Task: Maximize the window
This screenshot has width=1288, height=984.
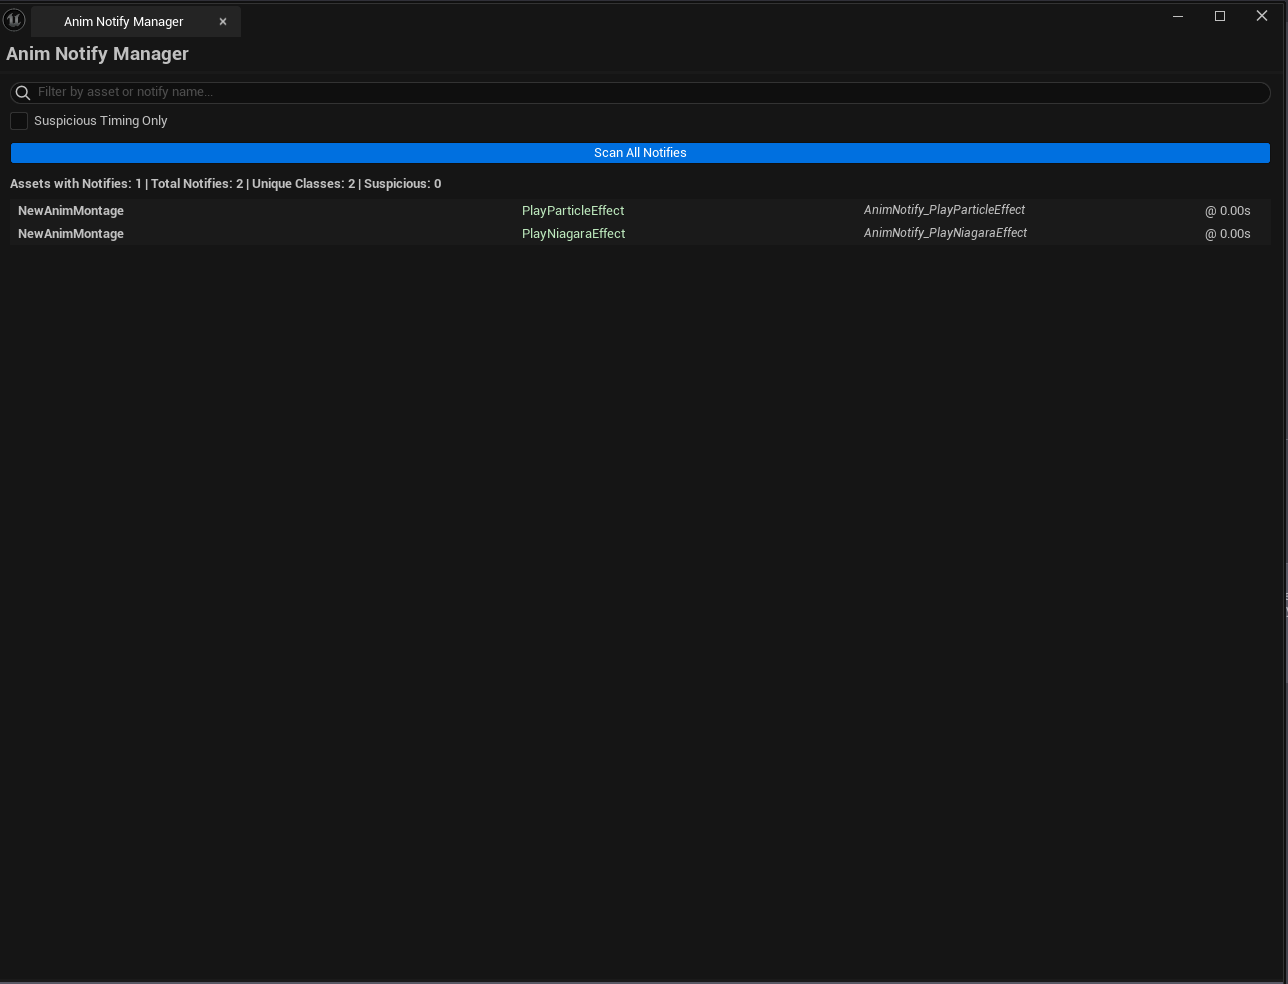Action: 1220,16
